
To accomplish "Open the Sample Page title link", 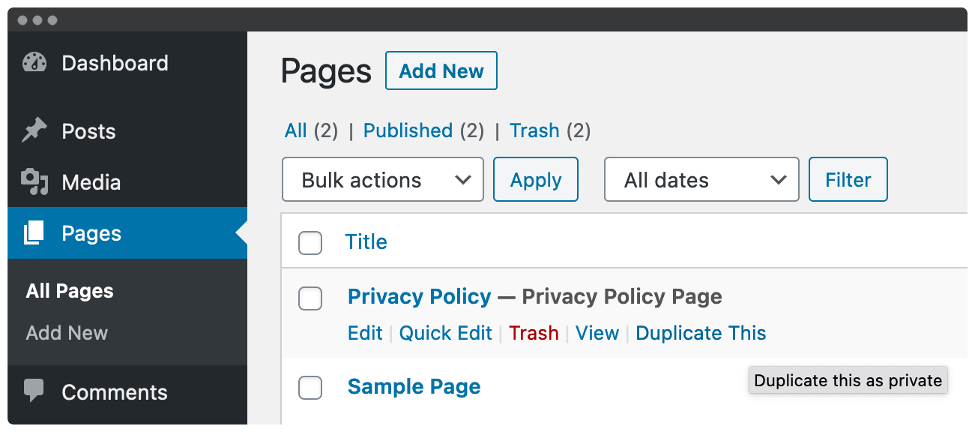I will (x=414, y=386).
